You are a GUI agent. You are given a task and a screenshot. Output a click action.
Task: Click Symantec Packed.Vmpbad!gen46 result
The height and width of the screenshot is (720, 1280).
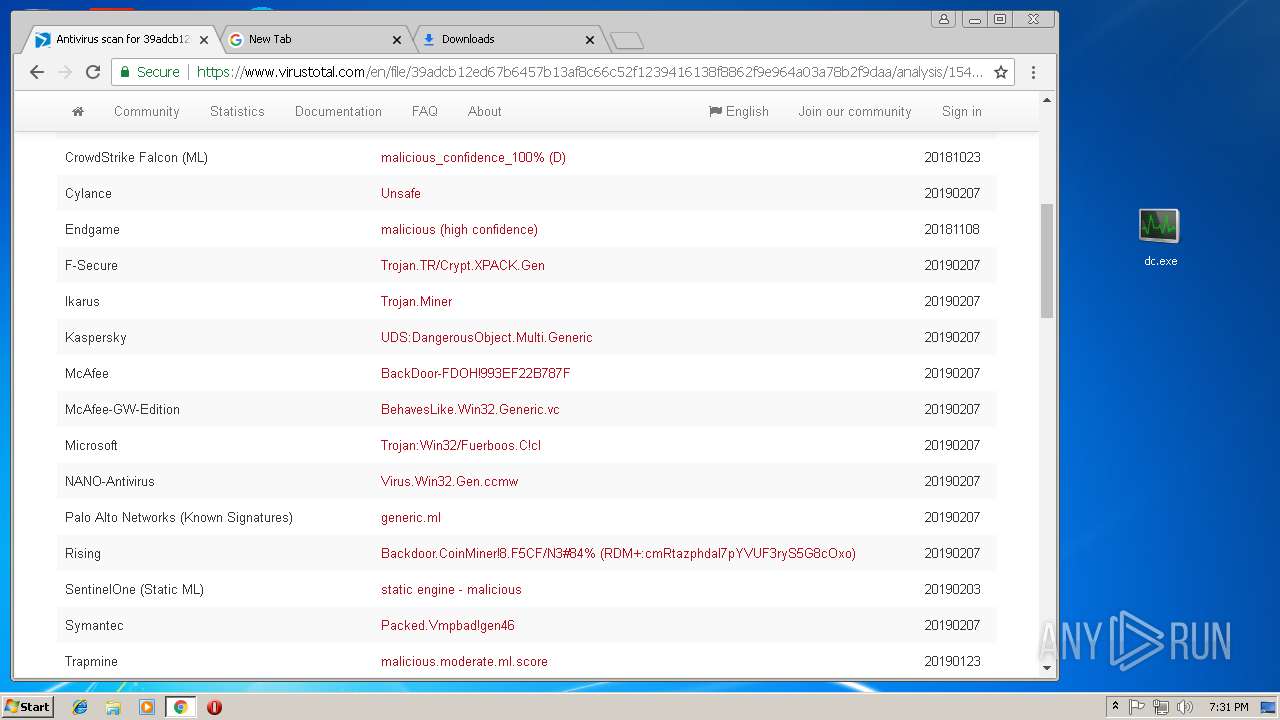click(447, 625)
